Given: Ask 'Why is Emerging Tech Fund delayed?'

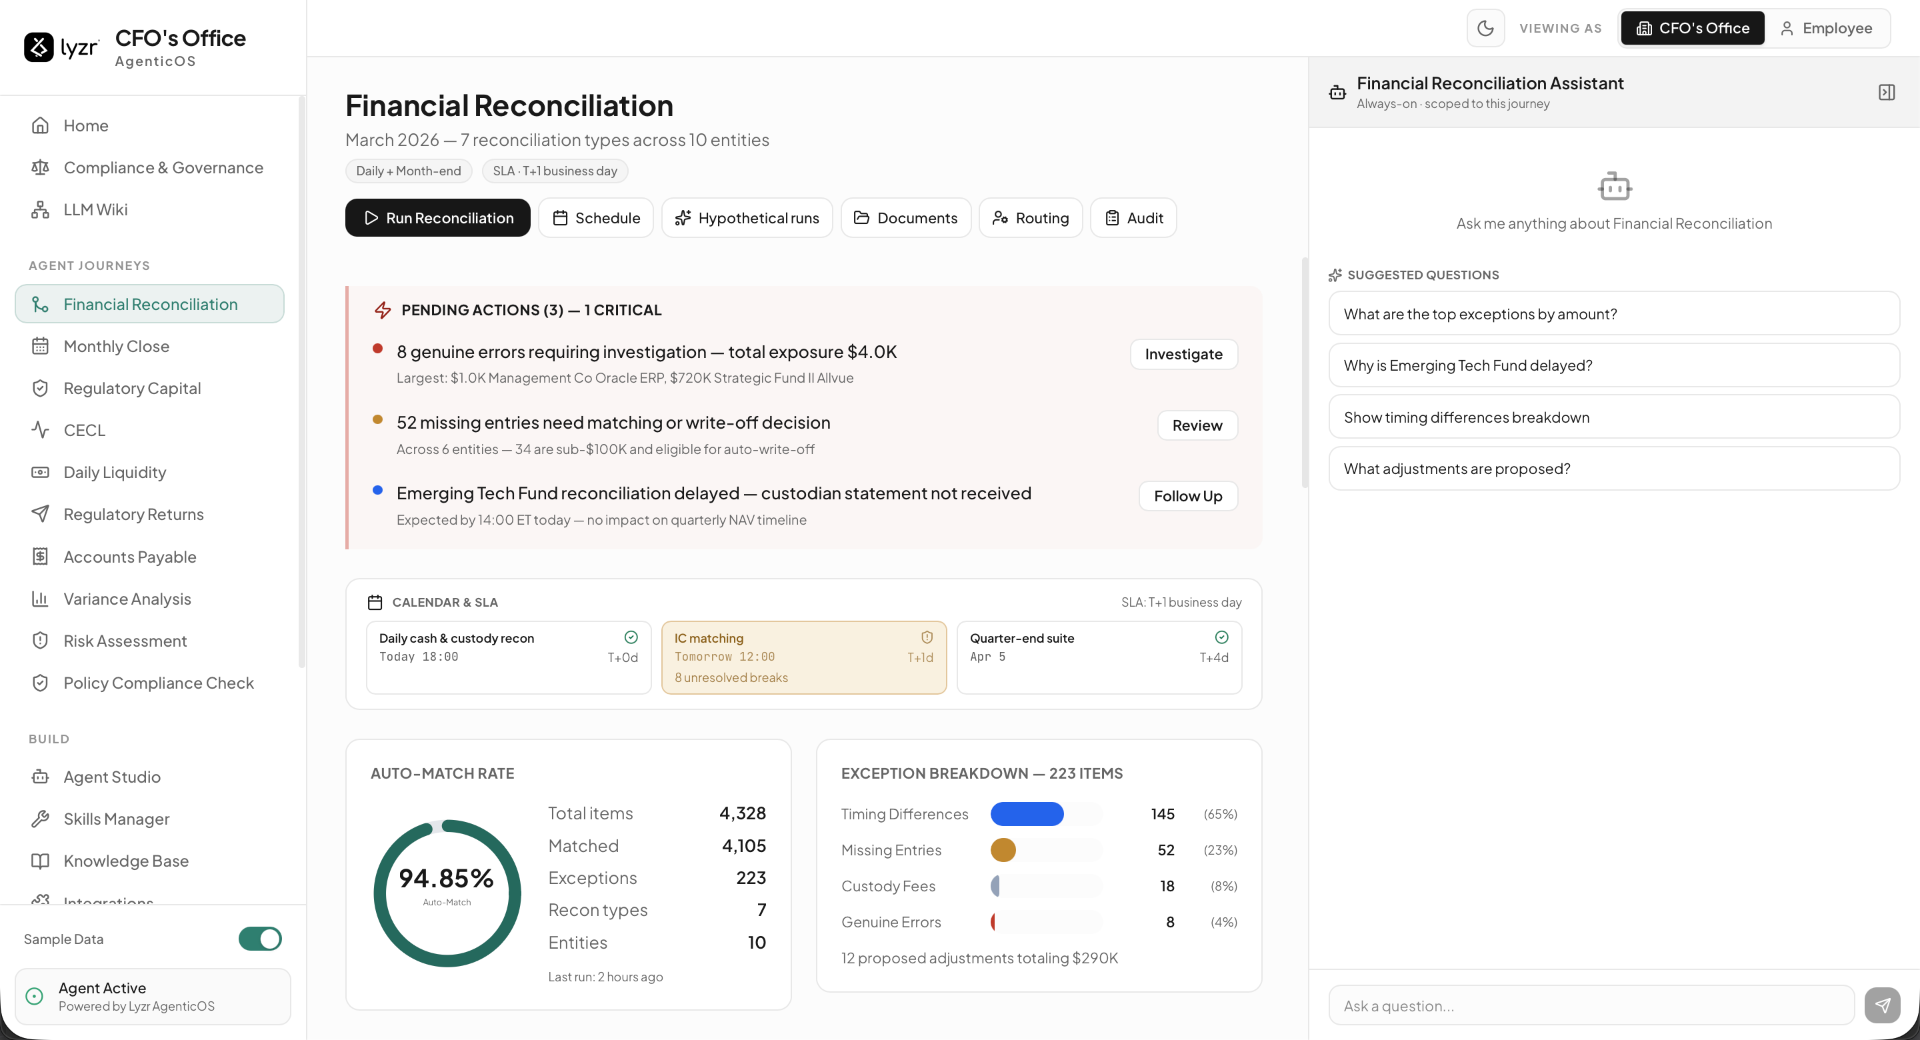Looking at the screenshot, I should point(1614,365).
